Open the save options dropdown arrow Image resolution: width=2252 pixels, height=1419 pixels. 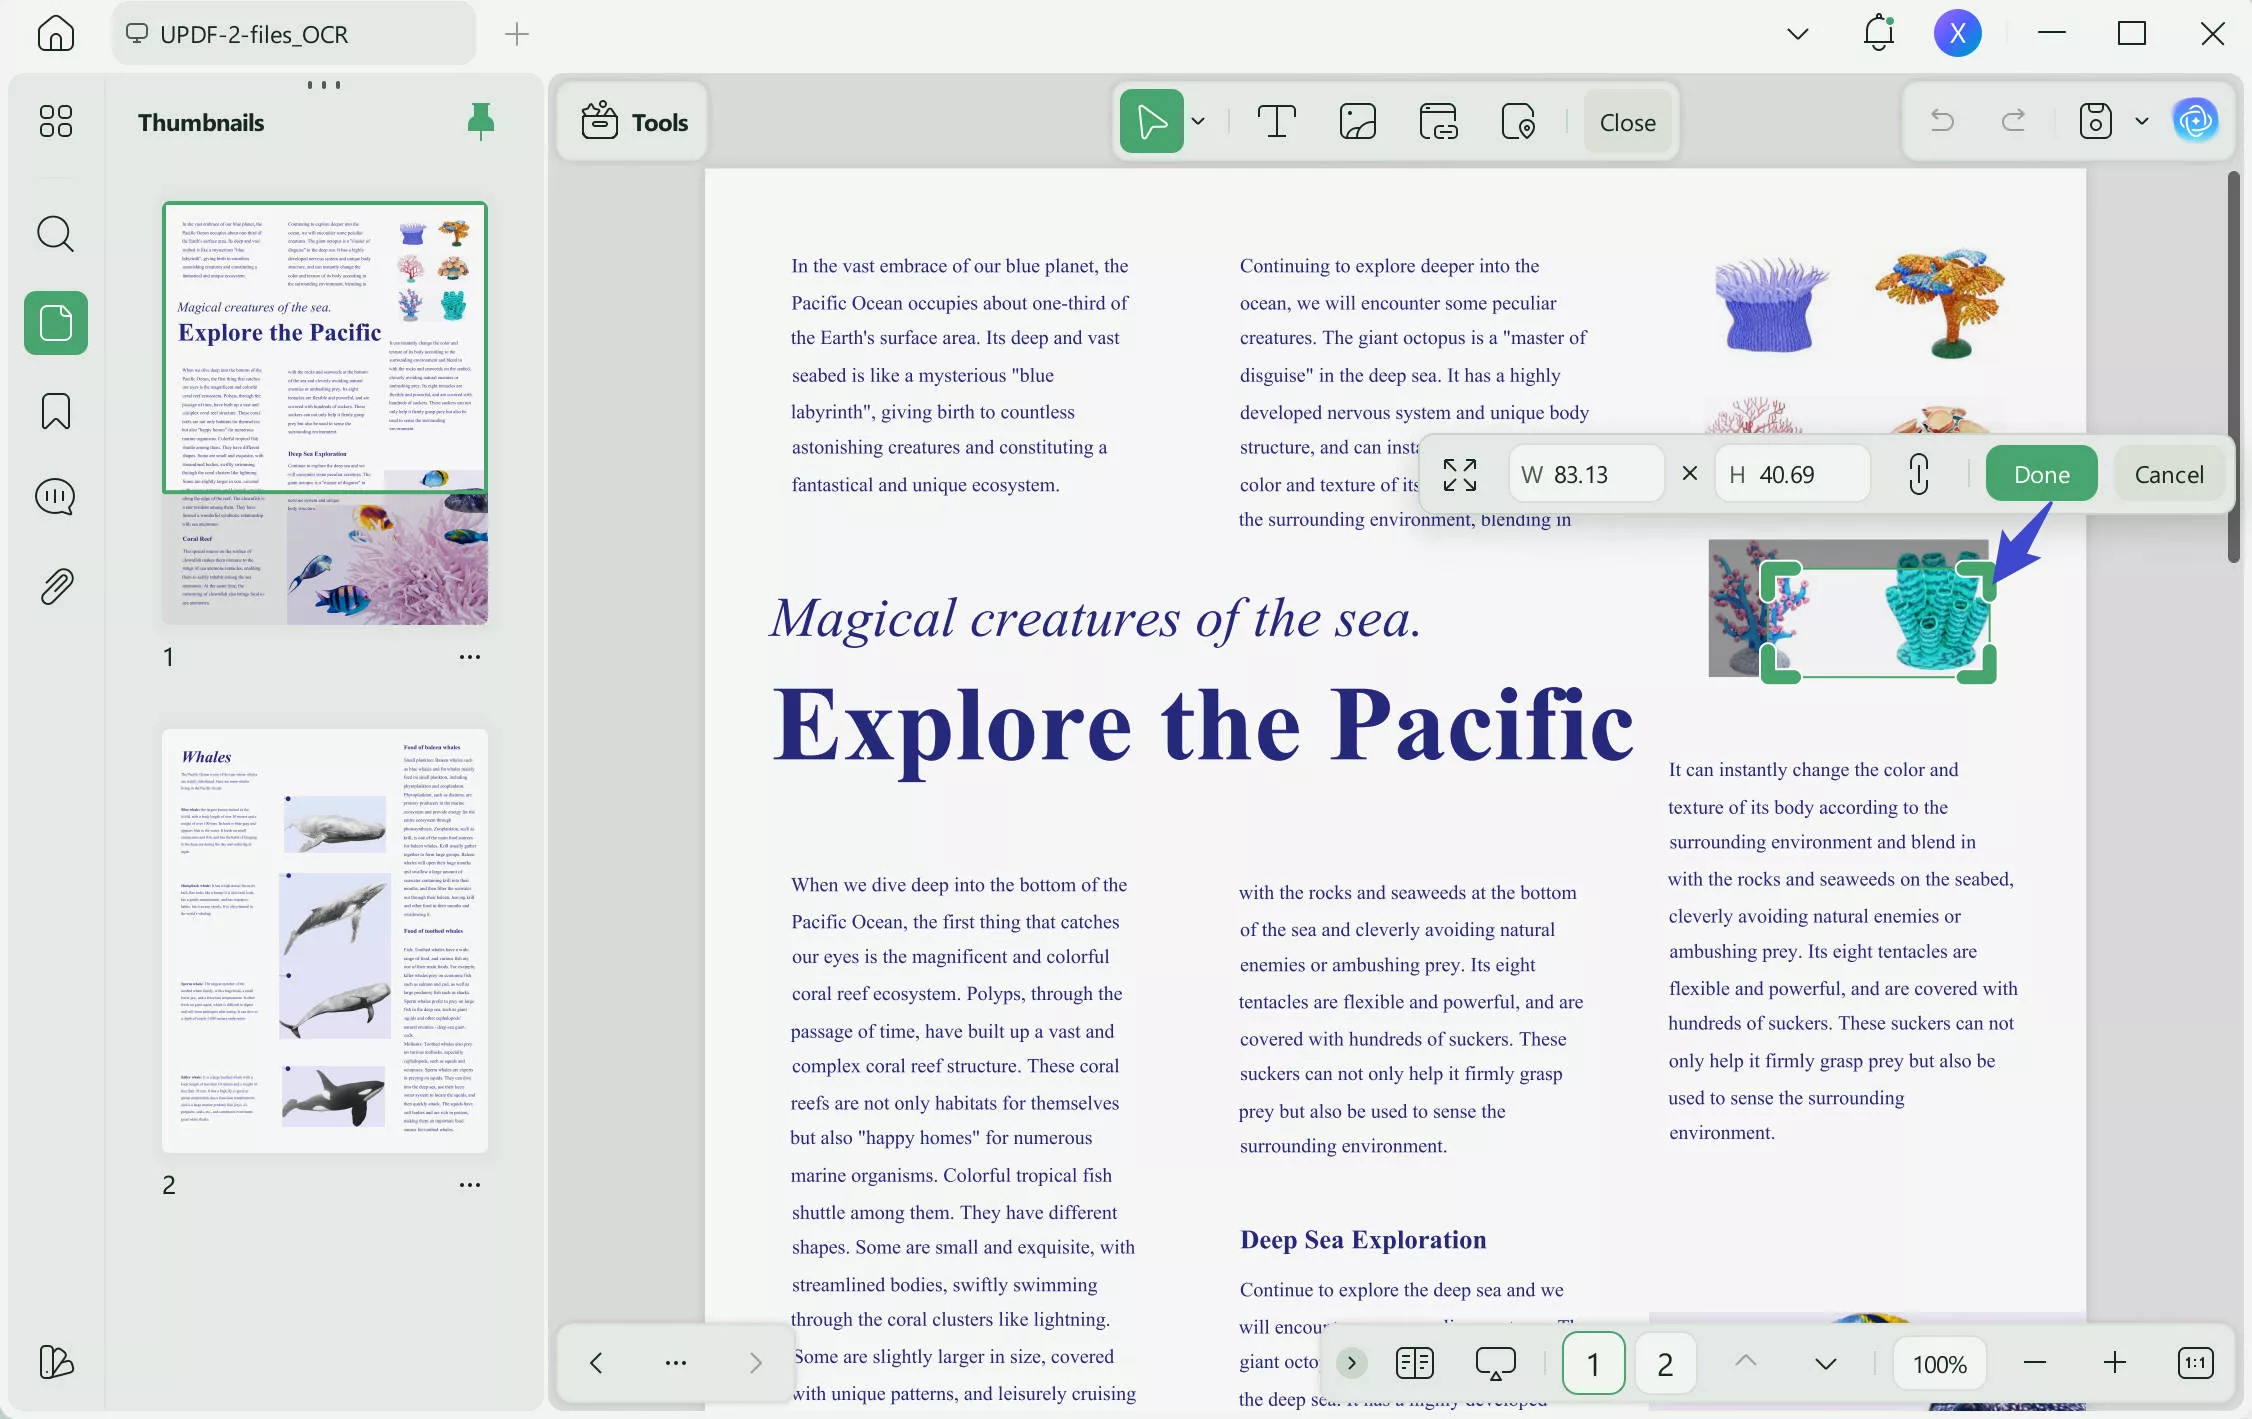(x=2141, y=122)
